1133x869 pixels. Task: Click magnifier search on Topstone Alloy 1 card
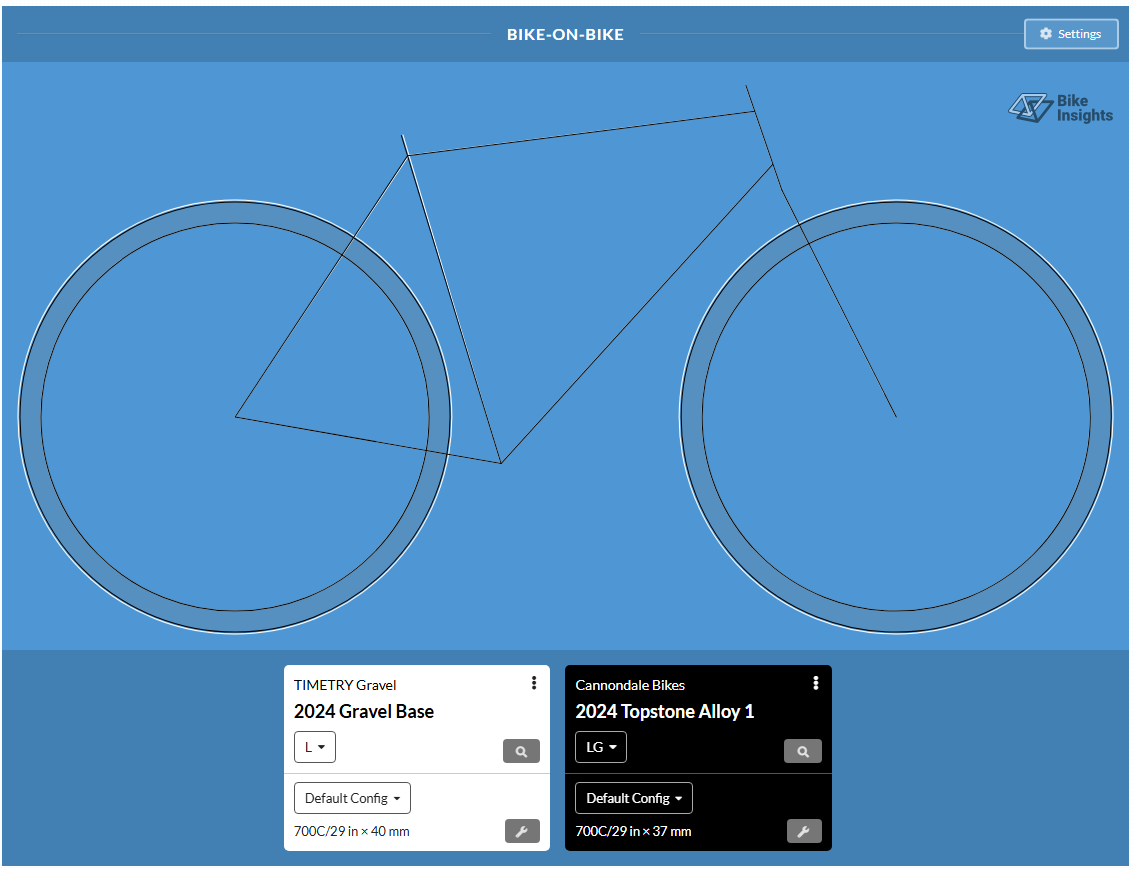tap(803, 751)
